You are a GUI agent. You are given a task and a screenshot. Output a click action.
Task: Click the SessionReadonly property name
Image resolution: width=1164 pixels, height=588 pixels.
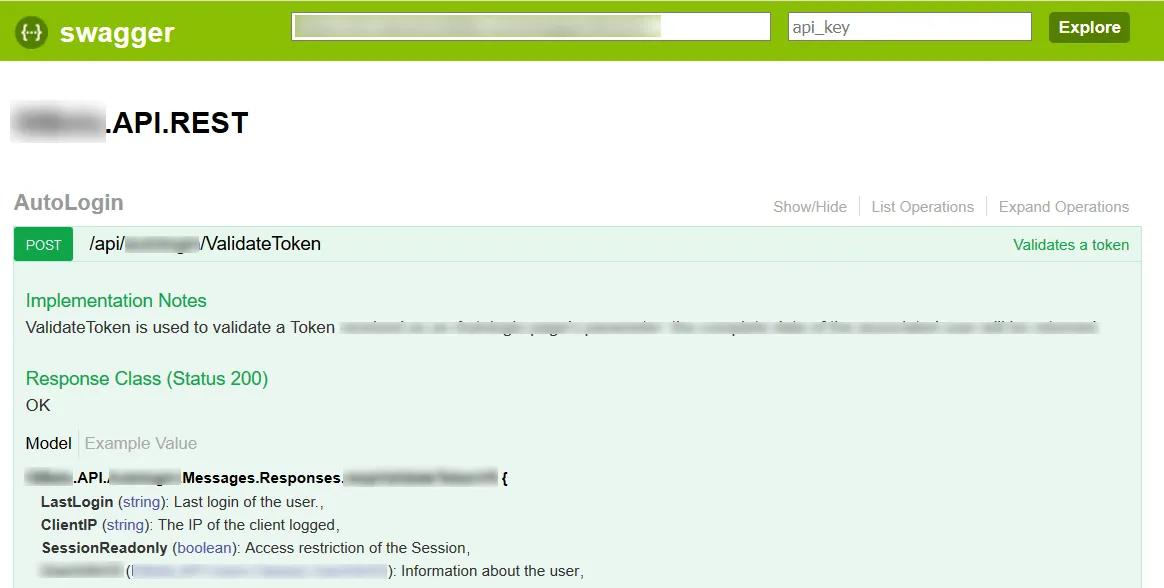point(105,548)
